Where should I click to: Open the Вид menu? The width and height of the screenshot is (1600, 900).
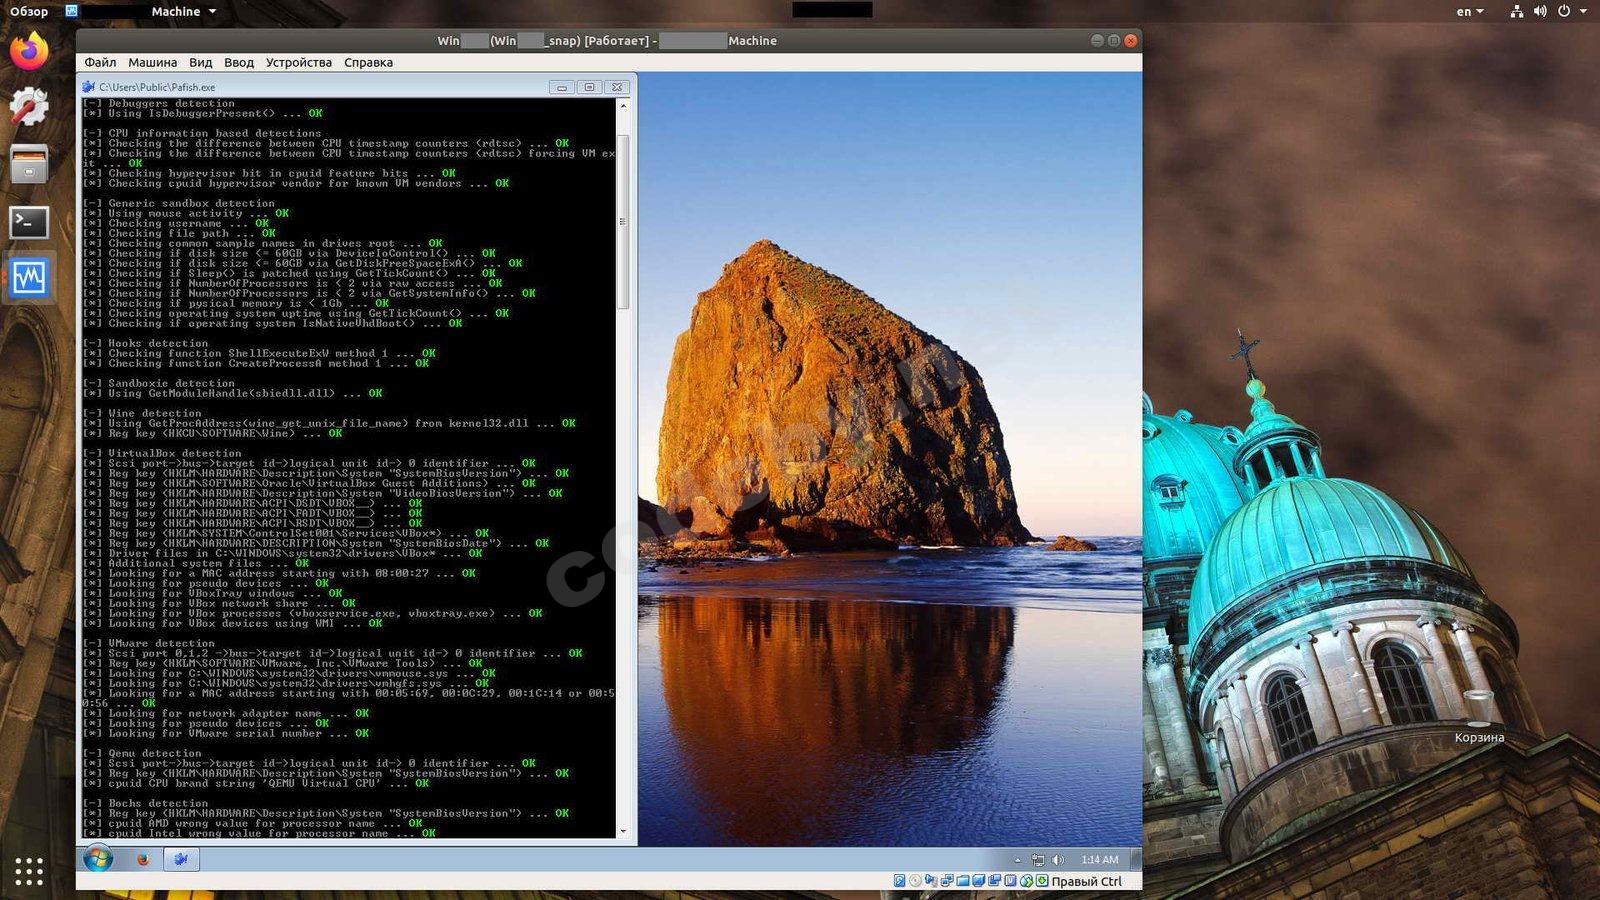coord(200,62)
